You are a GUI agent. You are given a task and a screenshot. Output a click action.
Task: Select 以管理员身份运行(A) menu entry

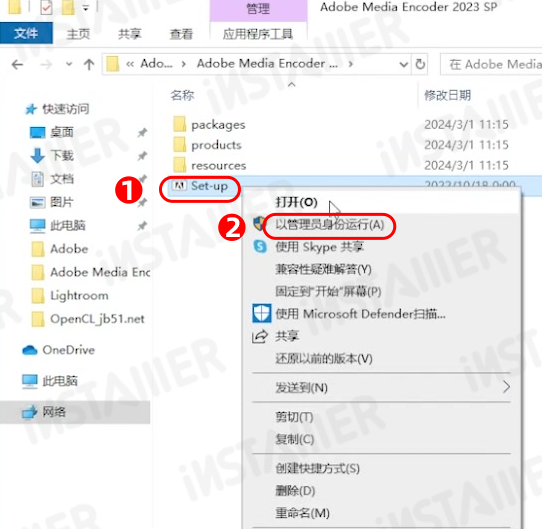329,225
